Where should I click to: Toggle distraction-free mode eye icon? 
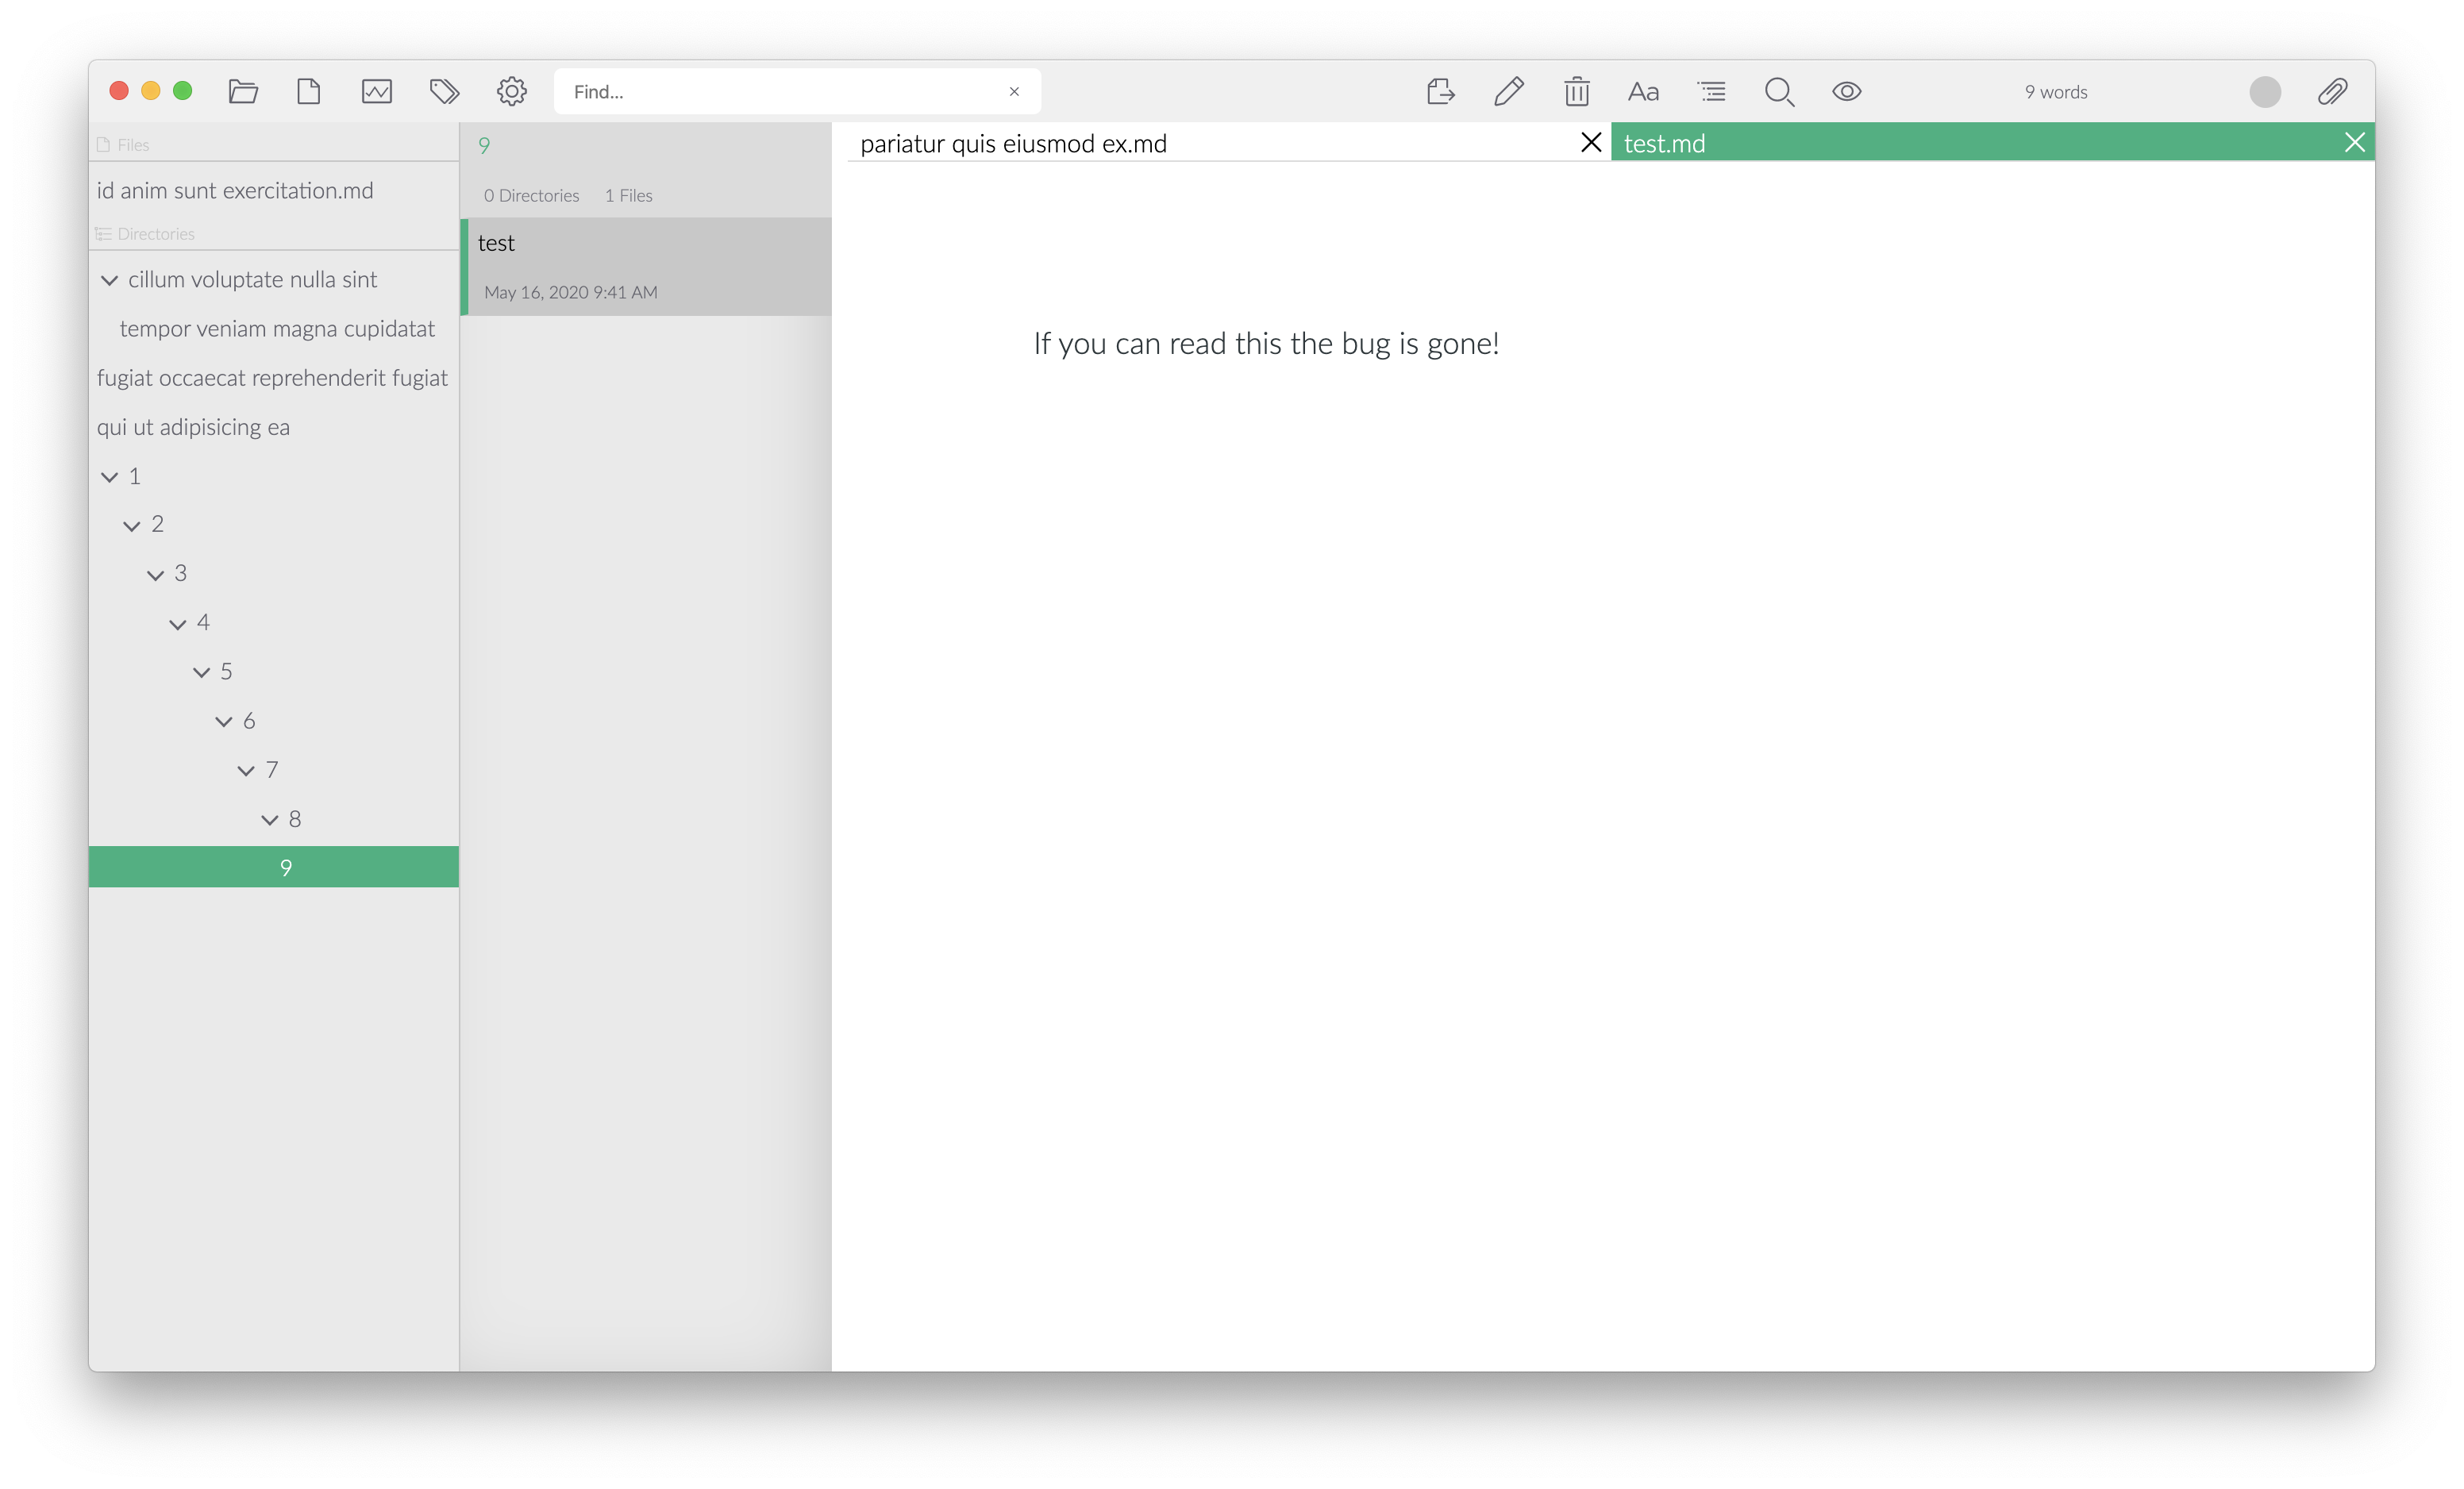click(x=1846, y=91)
